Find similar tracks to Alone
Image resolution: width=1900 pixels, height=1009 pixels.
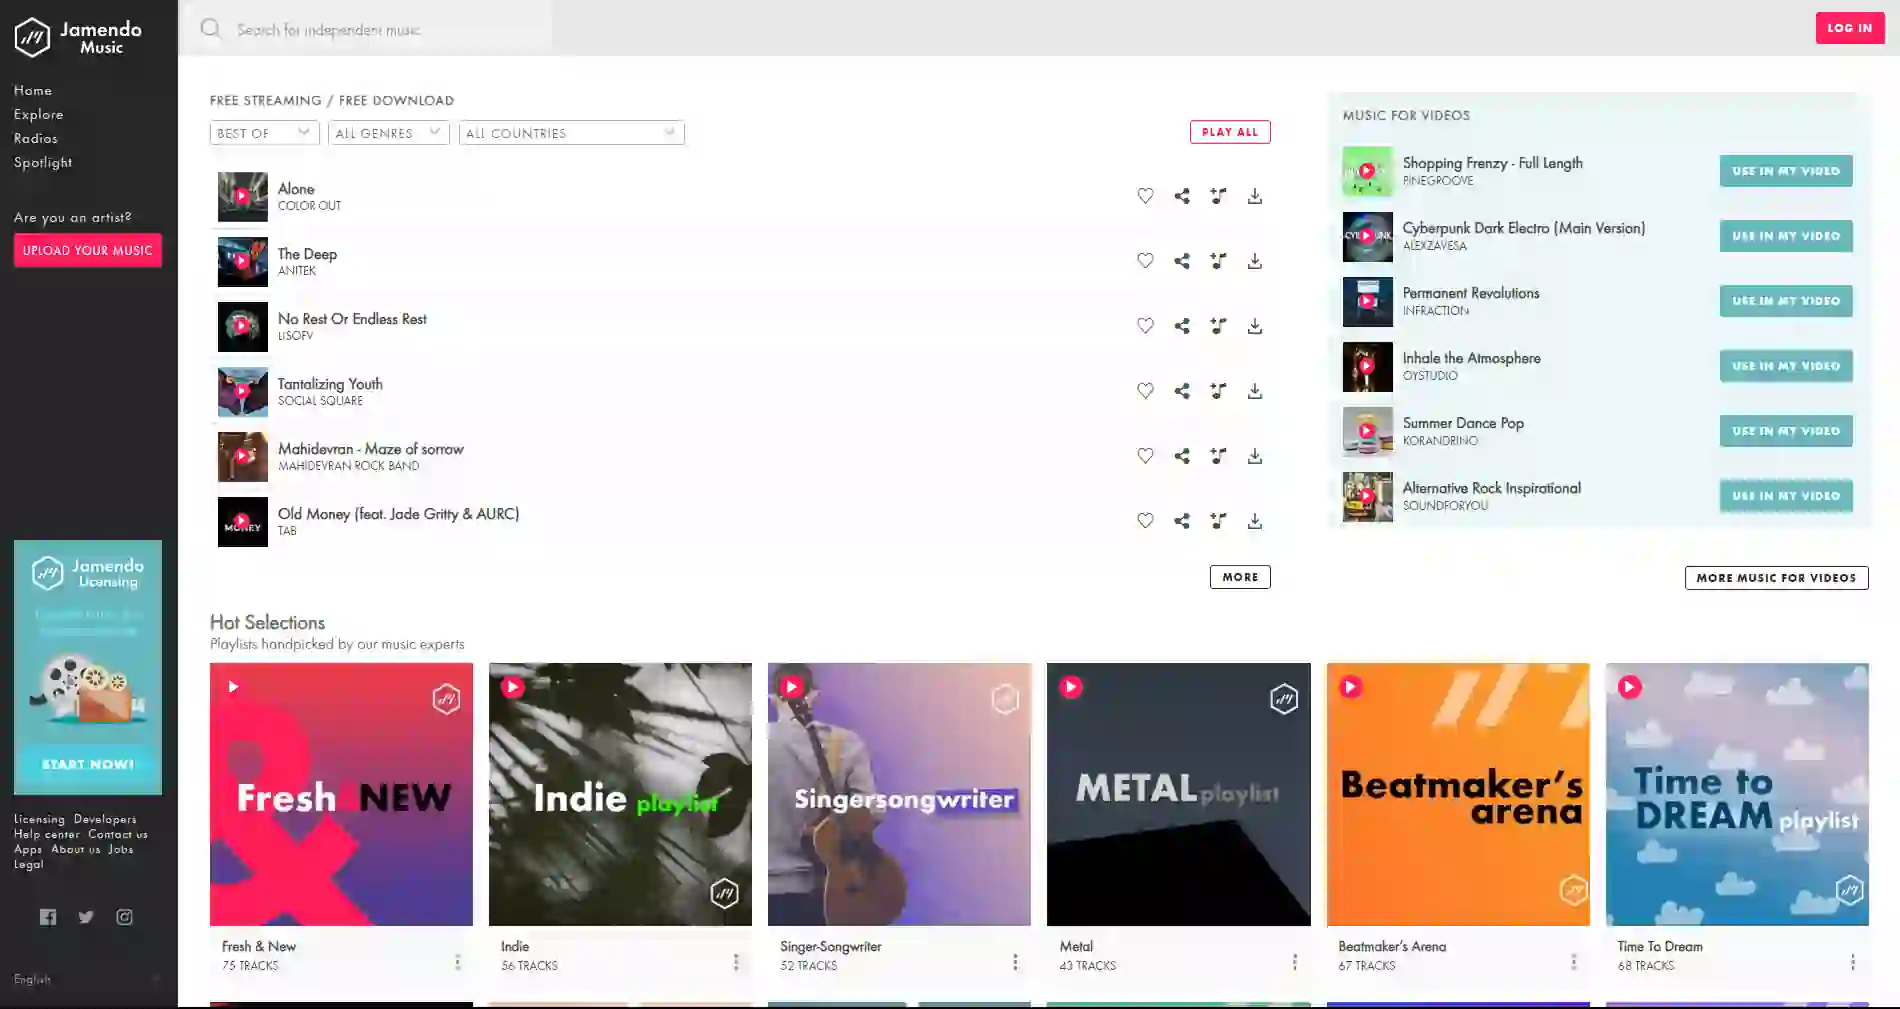tap(1218, 196)
